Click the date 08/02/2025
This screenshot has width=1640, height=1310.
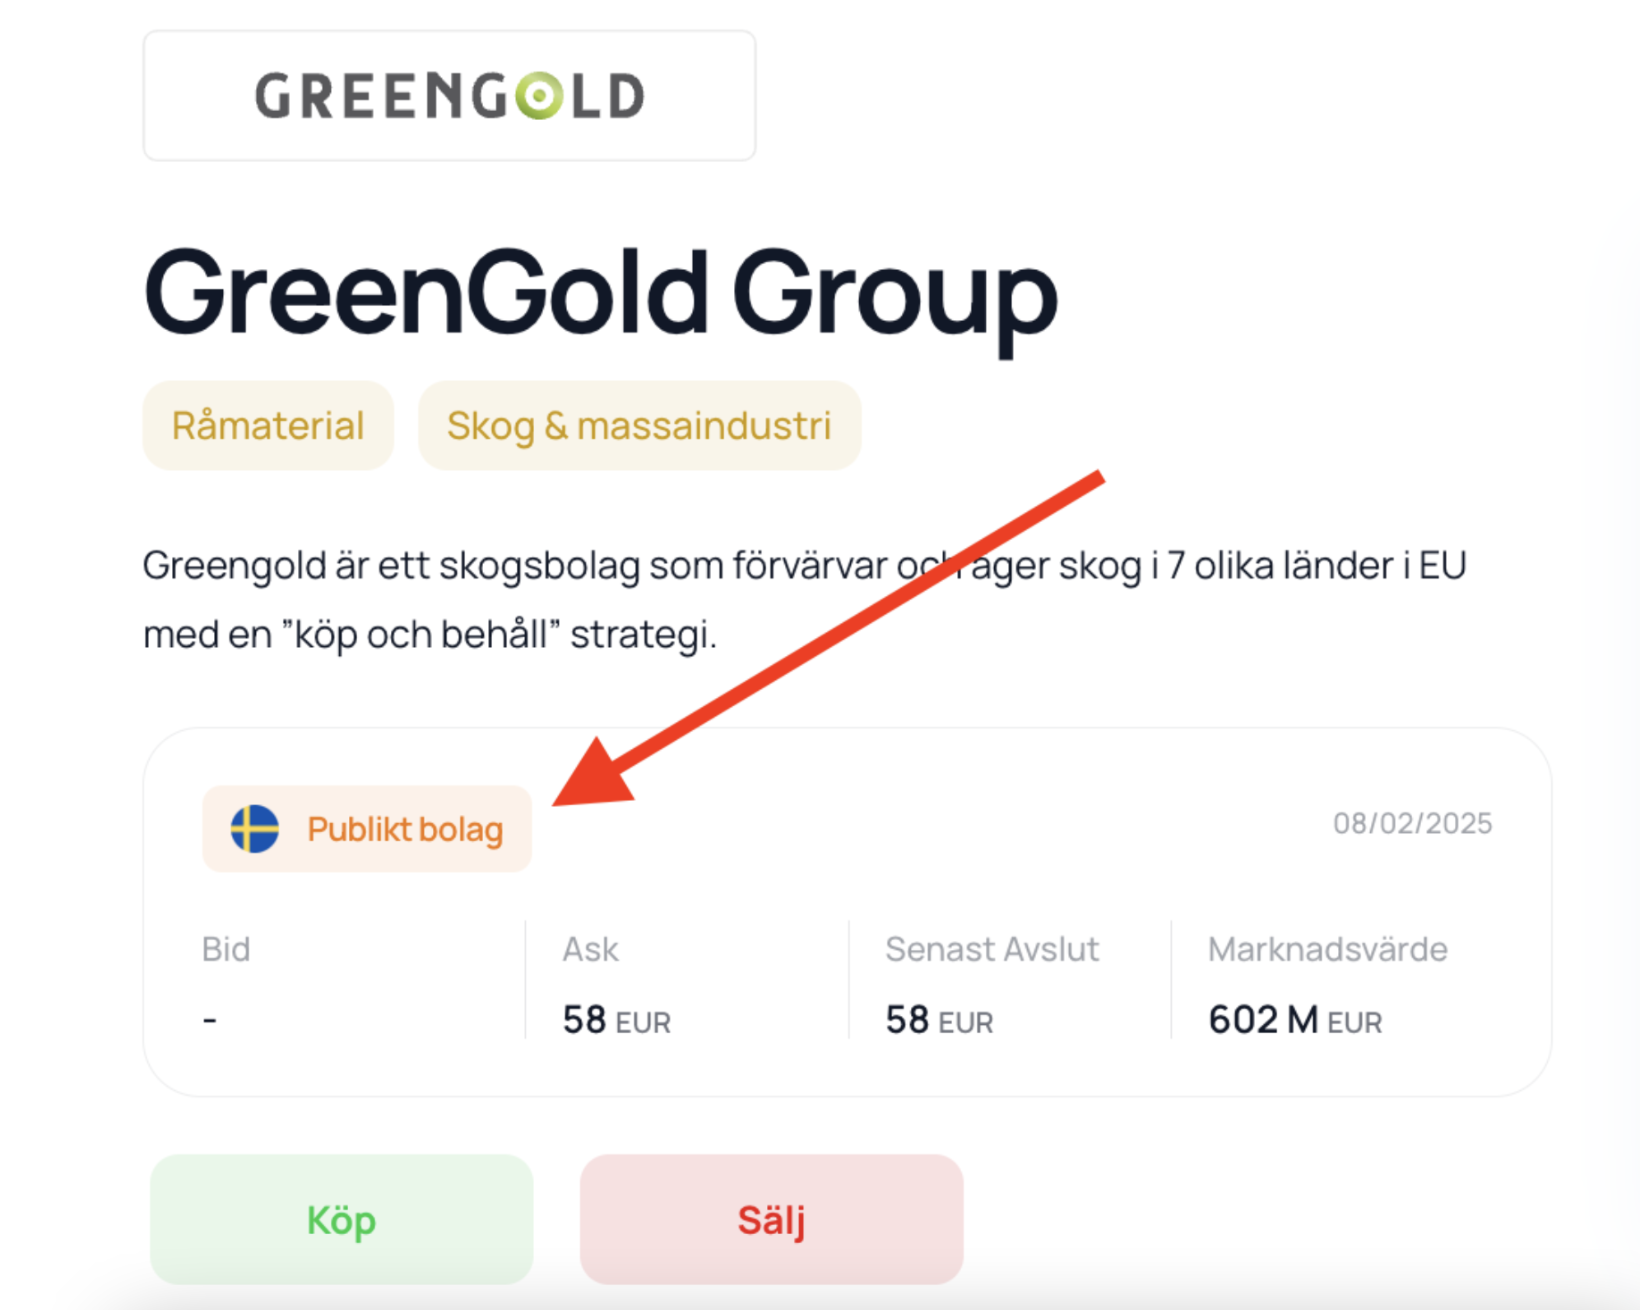point(1412,824)
